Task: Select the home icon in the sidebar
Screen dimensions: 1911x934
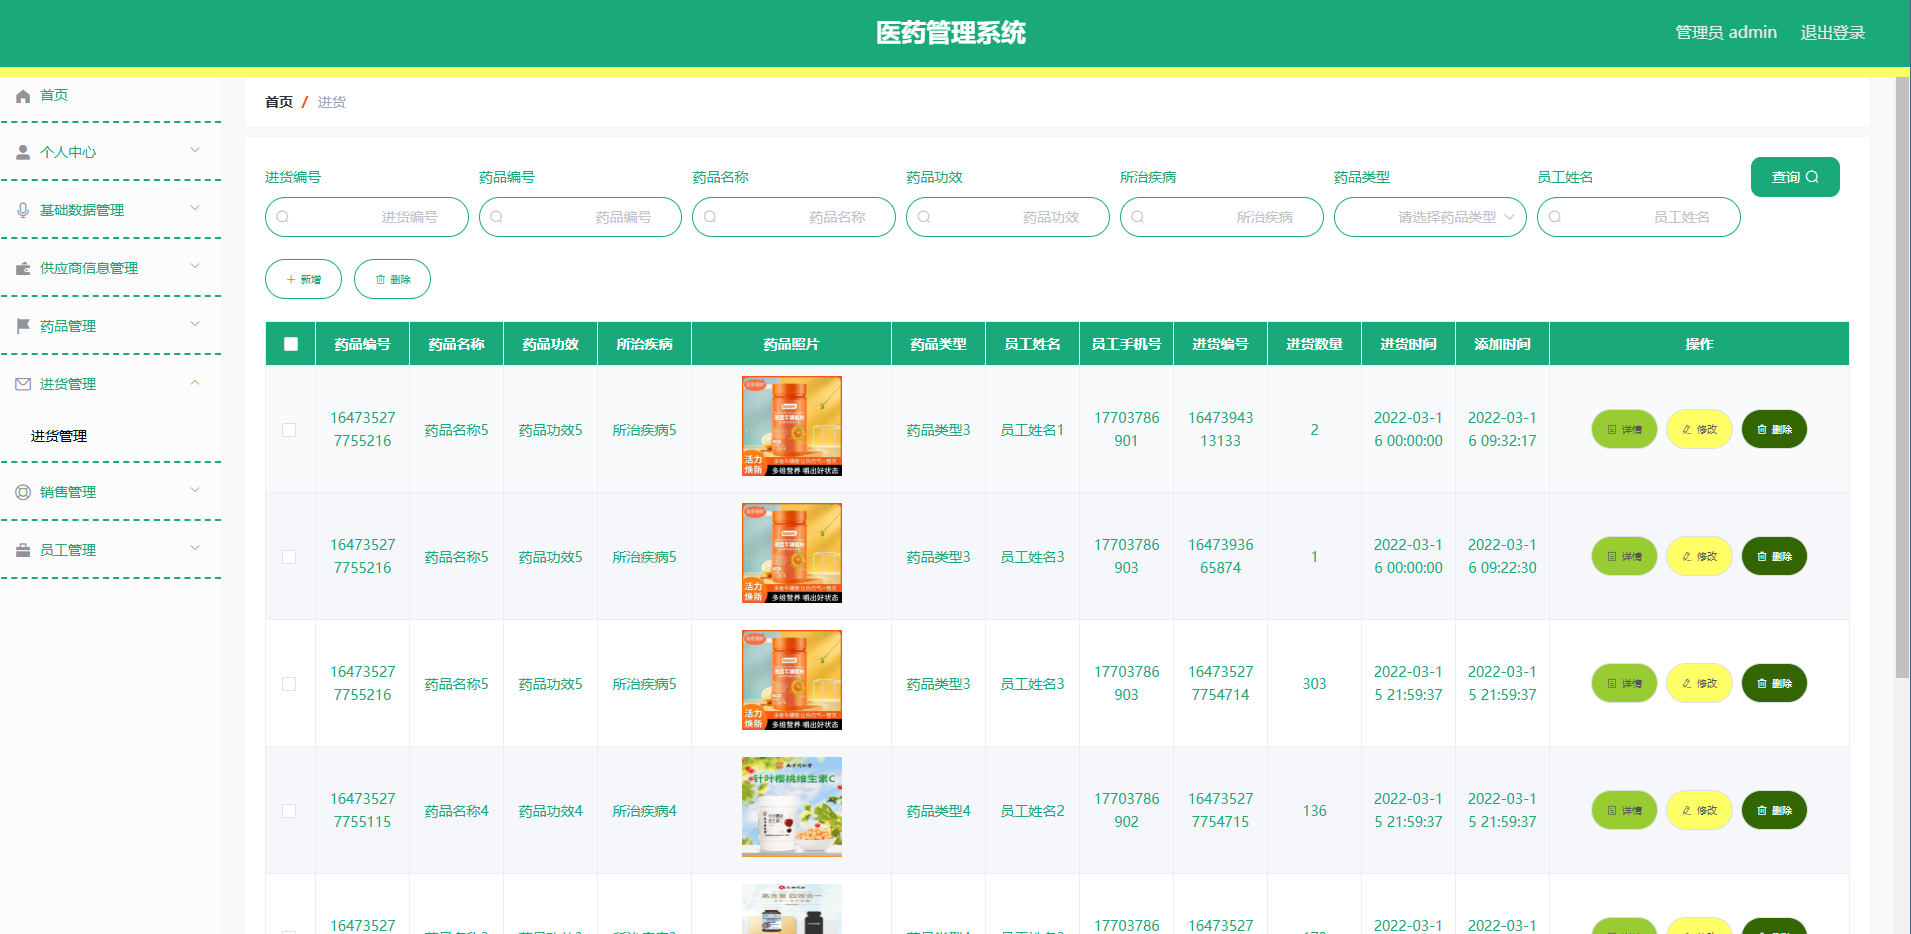Action: [22, 95]
